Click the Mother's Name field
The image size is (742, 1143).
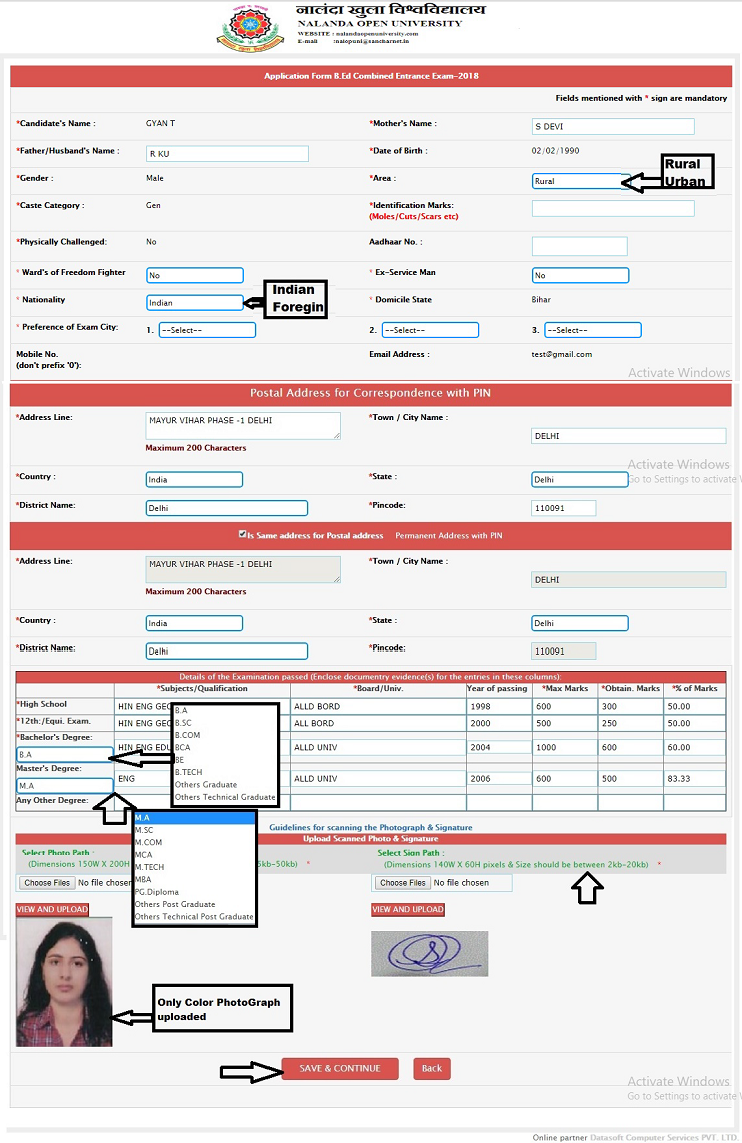[x=612, y=126]
